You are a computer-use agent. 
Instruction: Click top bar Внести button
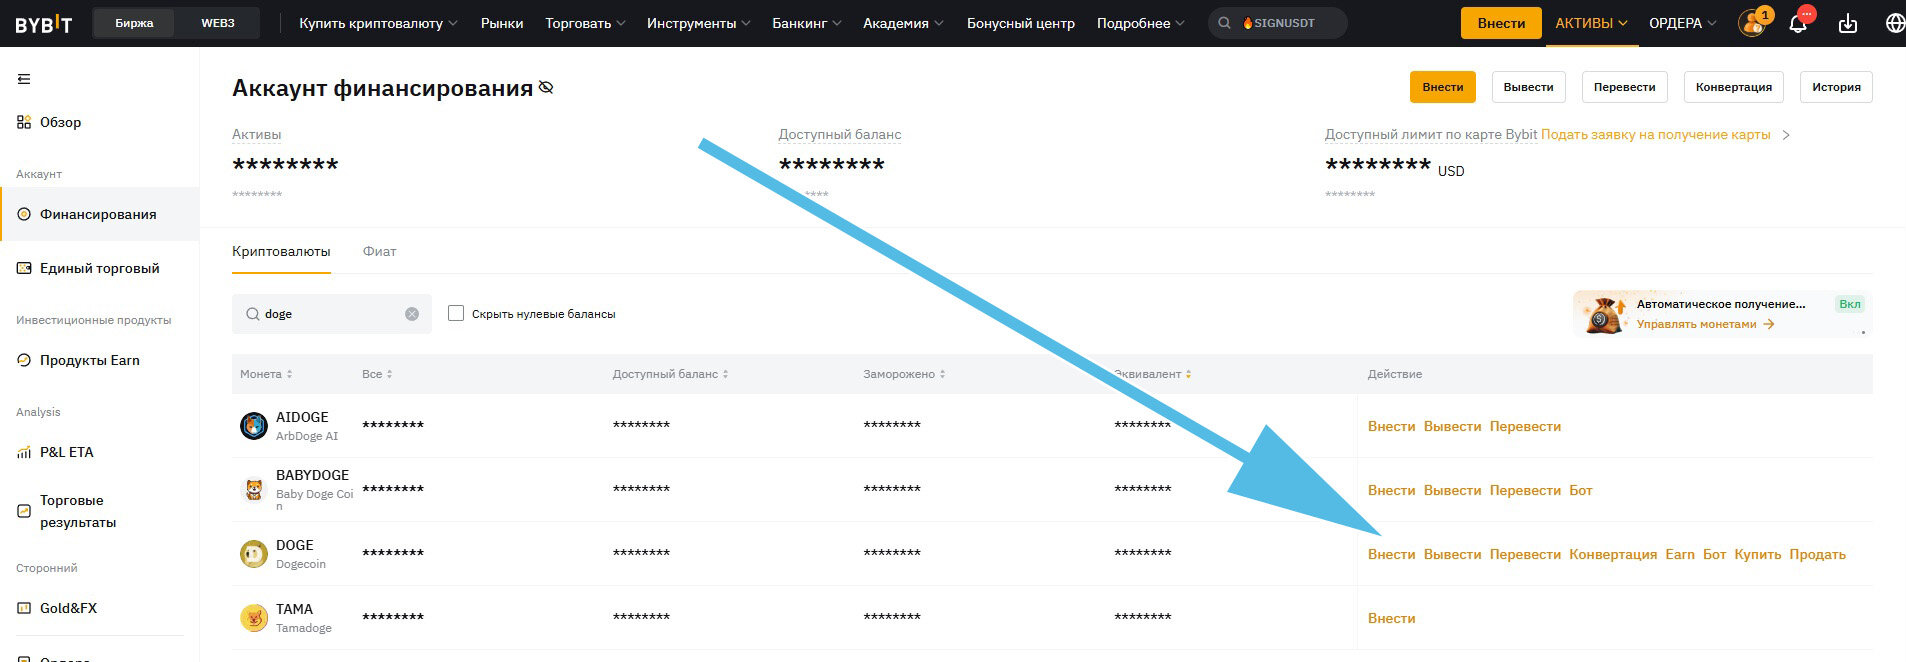tap(1501, 23)
